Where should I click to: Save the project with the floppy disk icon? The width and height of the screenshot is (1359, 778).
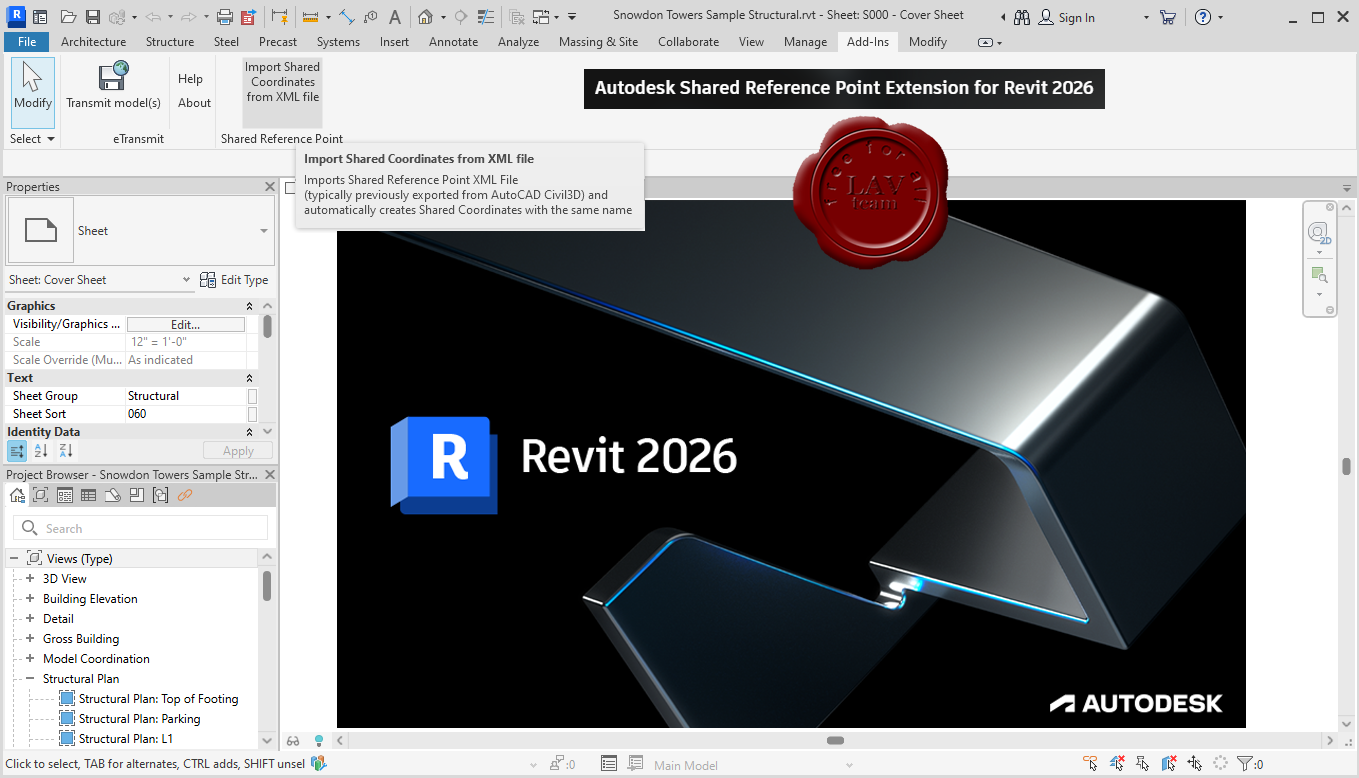93,17
